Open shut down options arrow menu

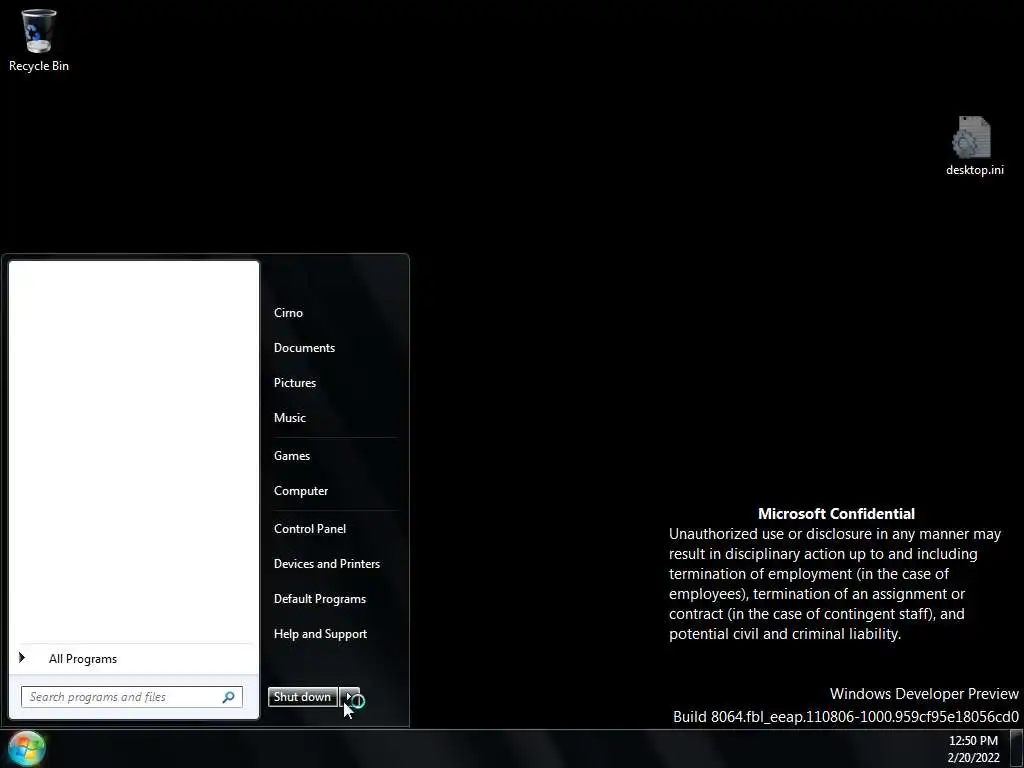click(x=349, y=697)
